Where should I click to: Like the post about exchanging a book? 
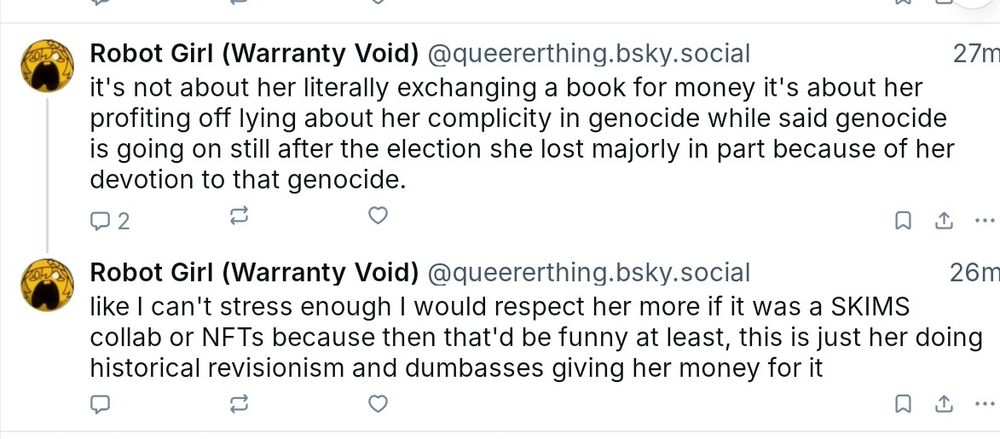coord(377,216)
